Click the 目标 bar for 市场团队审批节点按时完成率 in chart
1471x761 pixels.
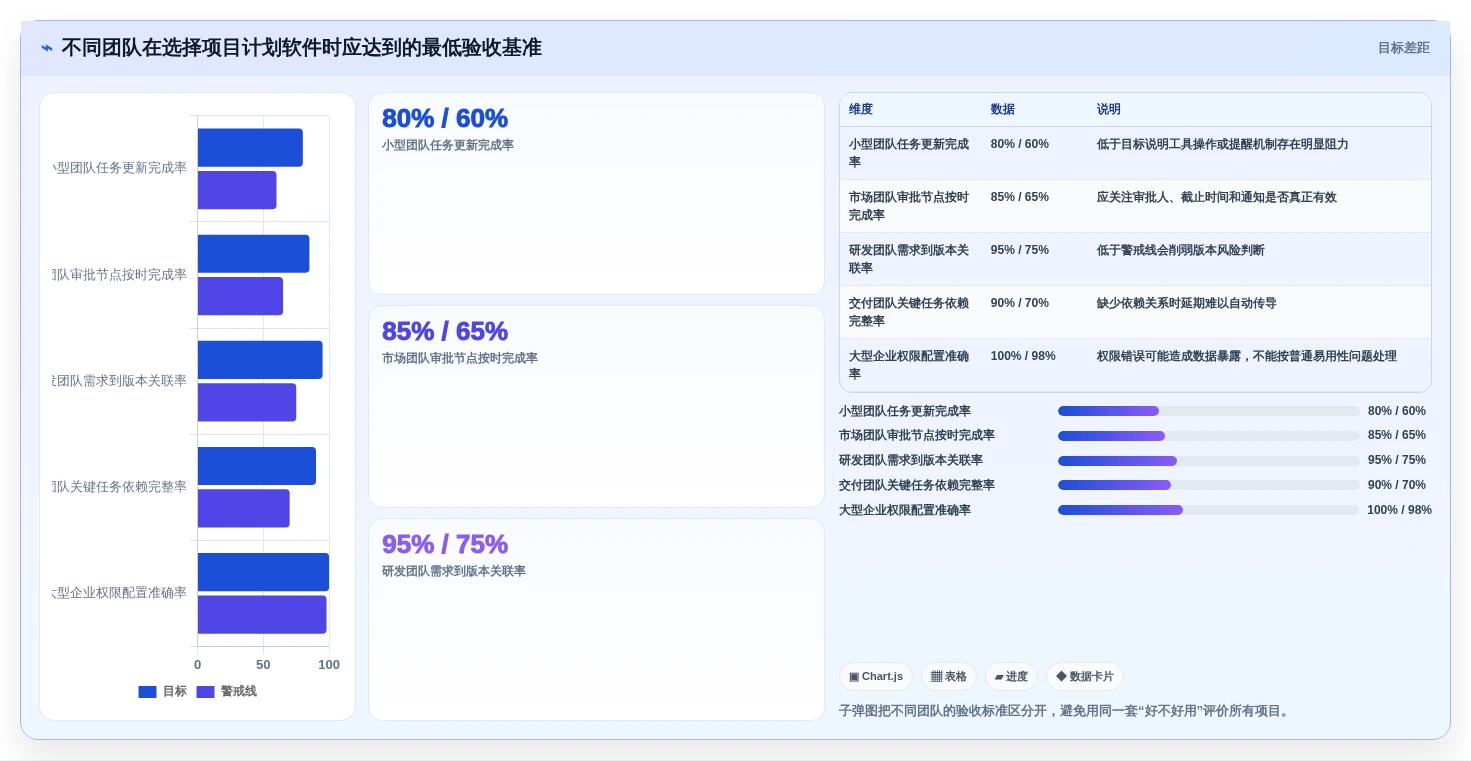click(x=254, y=254)
